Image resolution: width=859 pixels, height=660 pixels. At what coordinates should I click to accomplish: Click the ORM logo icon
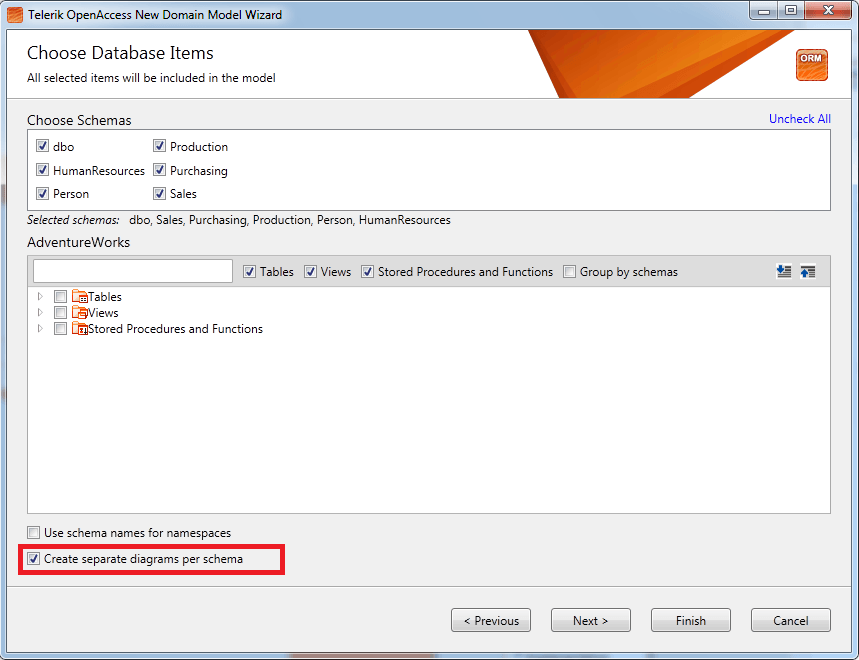click(811, 65)
